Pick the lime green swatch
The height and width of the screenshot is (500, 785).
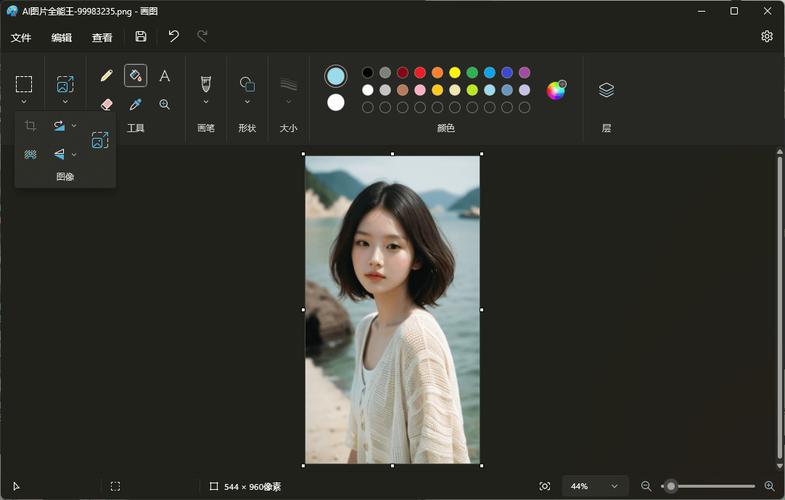(472, 90)
